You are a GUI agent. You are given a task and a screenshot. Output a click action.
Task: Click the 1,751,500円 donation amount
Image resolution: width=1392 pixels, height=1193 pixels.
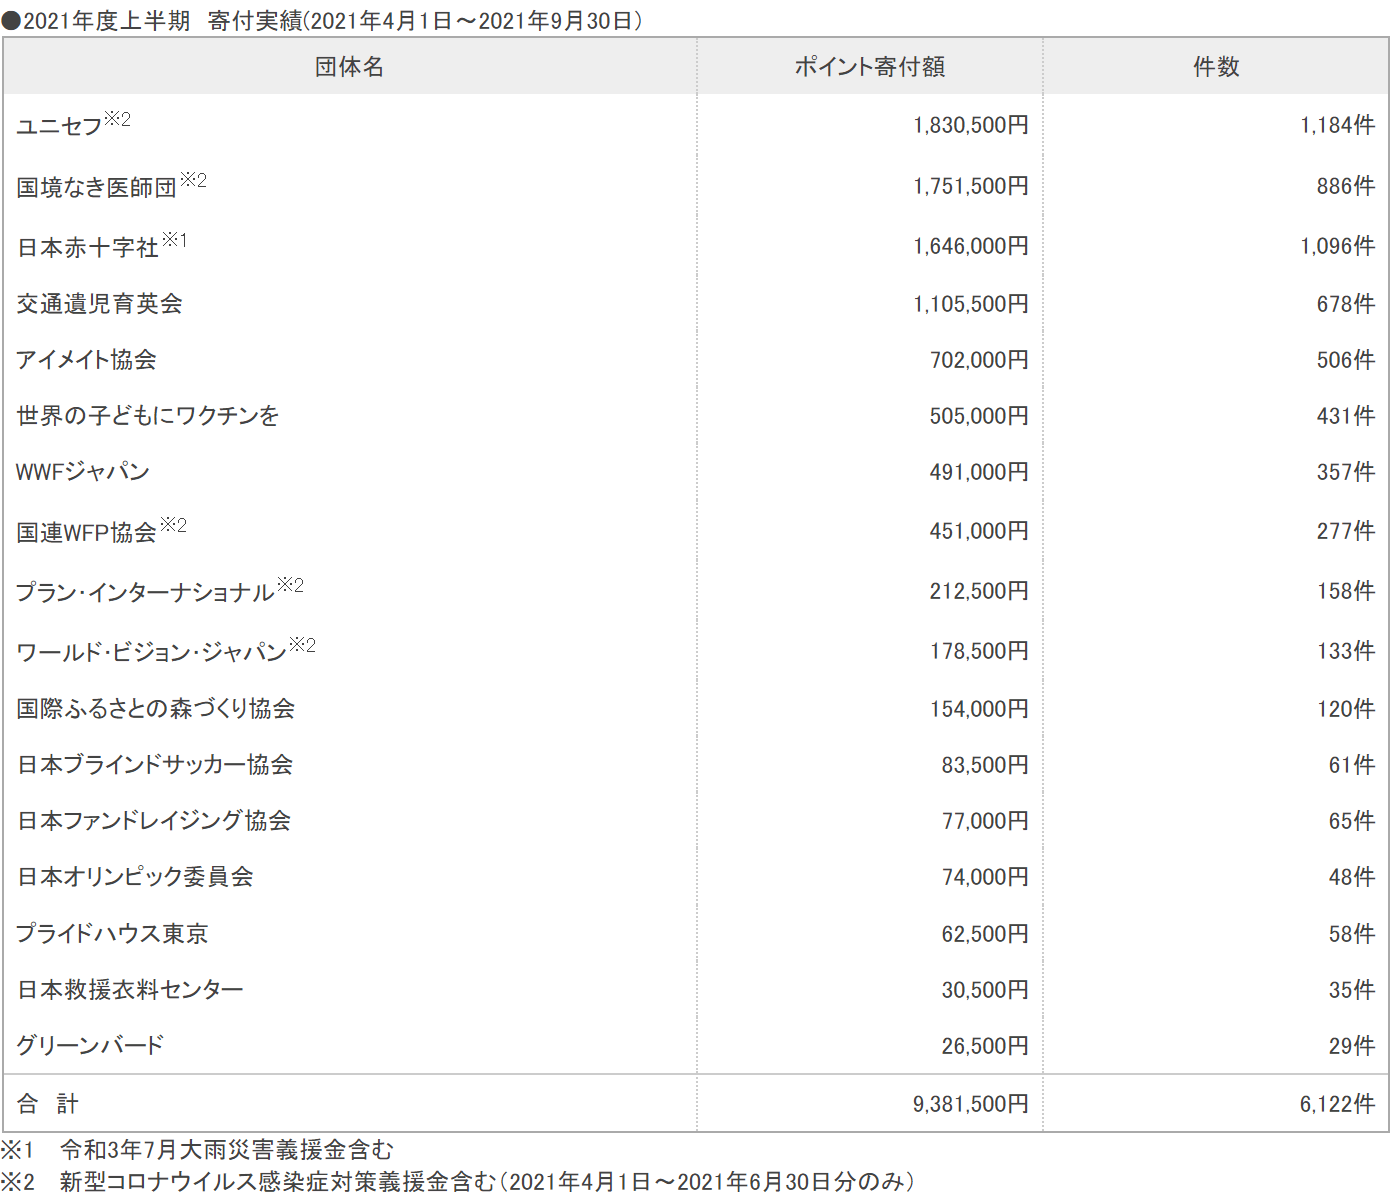coord(971,186)
